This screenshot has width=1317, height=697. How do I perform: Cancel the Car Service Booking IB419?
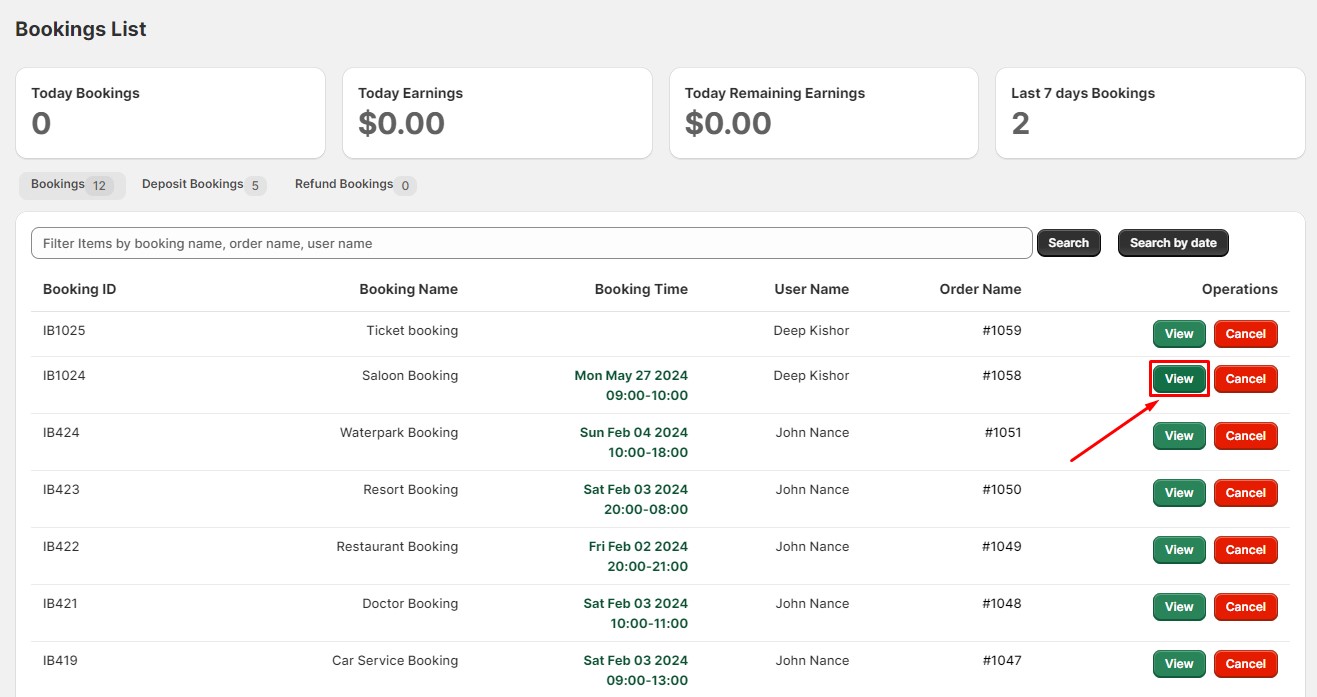coord(1245,664)
